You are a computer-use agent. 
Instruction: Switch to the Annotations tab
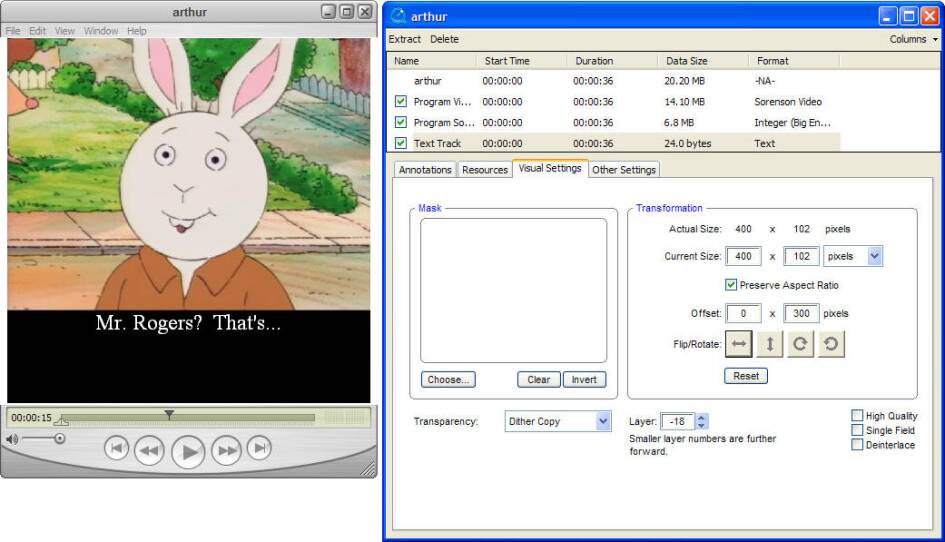tap(425, 170)
